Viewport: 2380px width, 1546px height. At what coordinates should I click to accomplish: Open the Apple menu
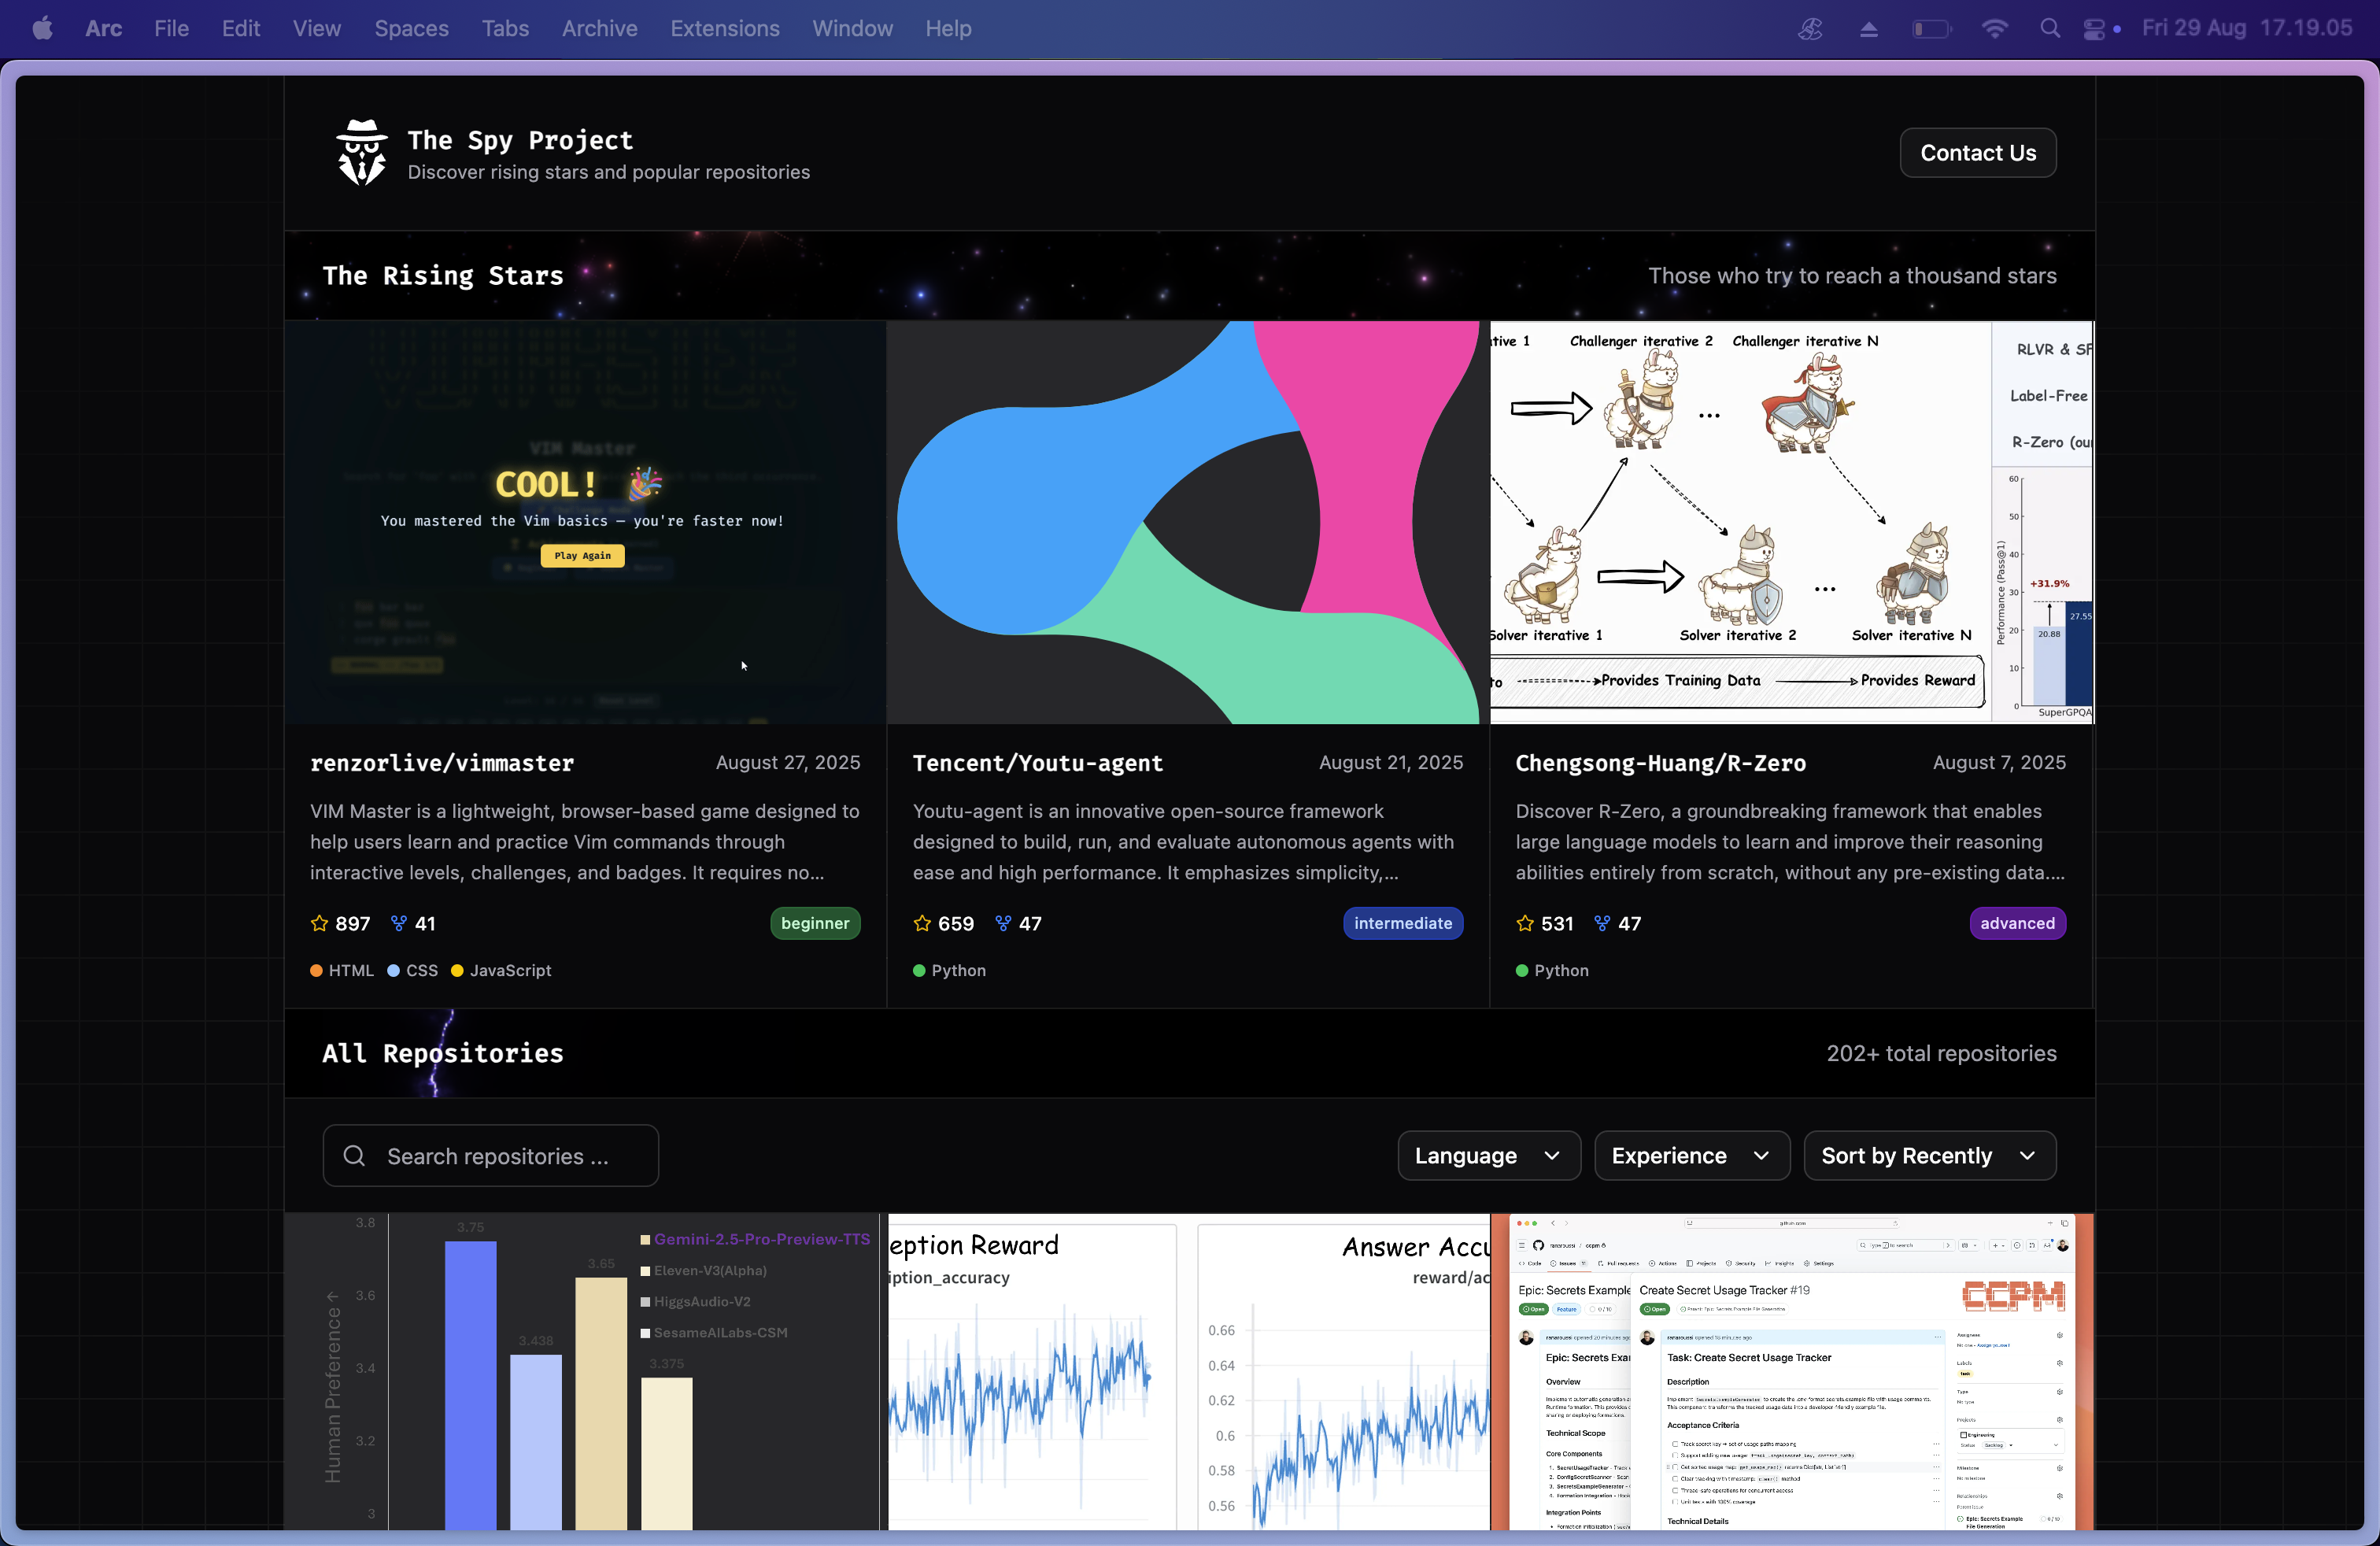click(42, 28)
